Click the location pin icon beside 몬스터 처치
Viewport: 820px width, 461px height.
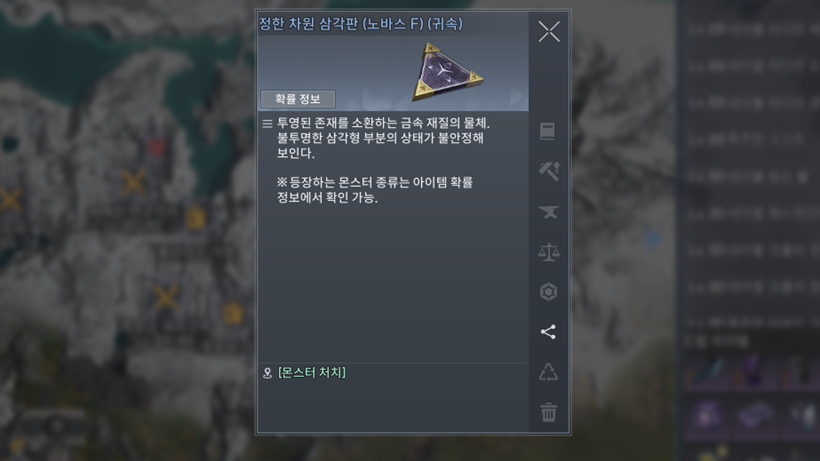267,373
